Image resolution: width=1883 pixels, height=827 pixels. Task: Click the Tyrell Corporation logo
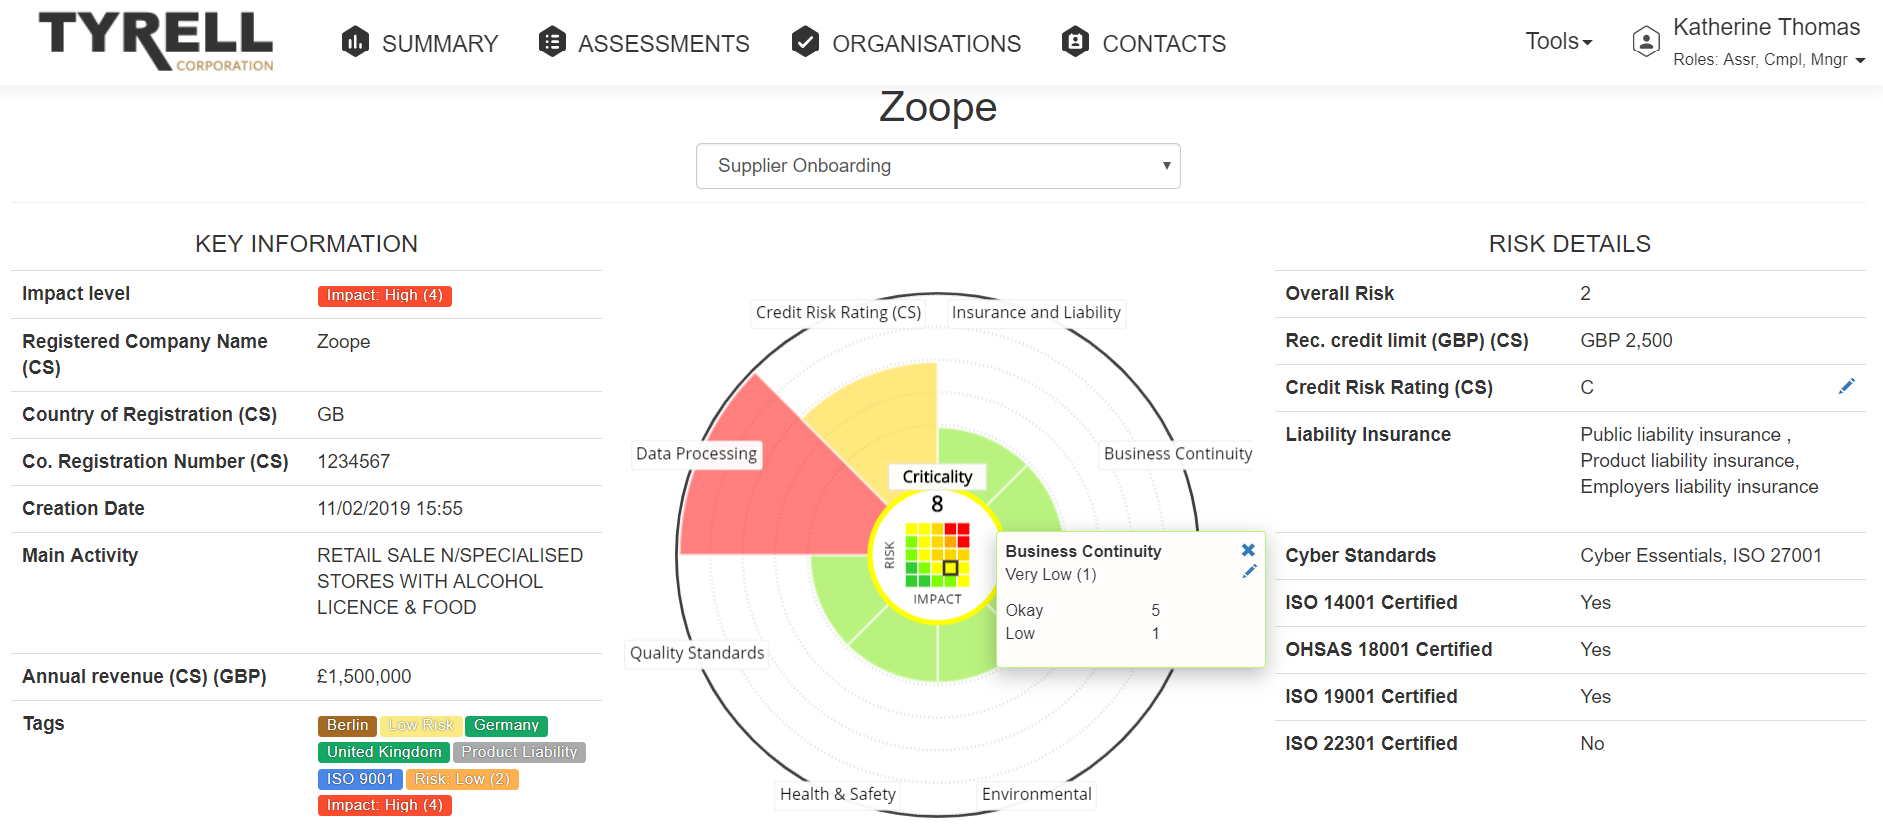(156, 42)
